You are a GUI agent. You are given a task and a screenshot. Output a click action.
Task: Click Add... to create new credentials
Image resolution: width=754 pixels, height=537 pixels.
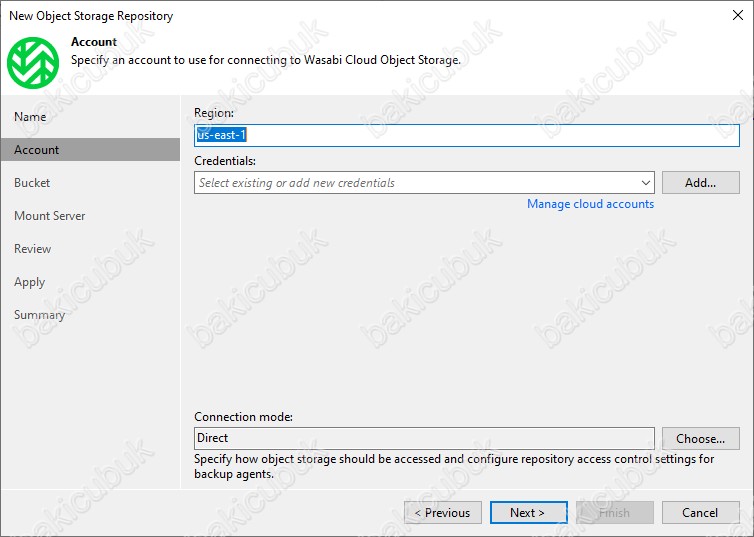(x=701, y=183)
